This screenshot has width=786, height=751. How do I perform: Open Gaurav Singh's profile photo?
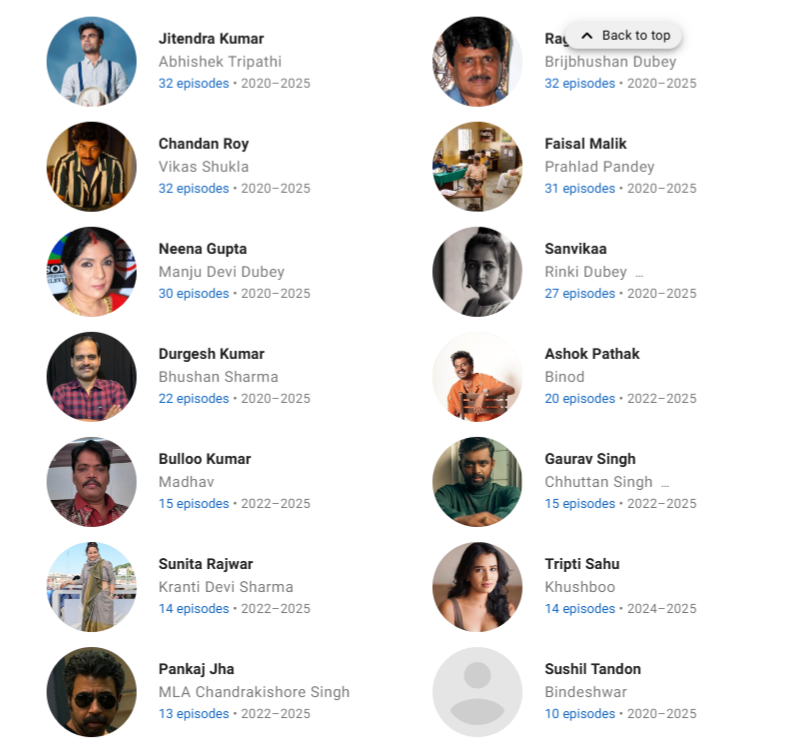tap(477, 482)
